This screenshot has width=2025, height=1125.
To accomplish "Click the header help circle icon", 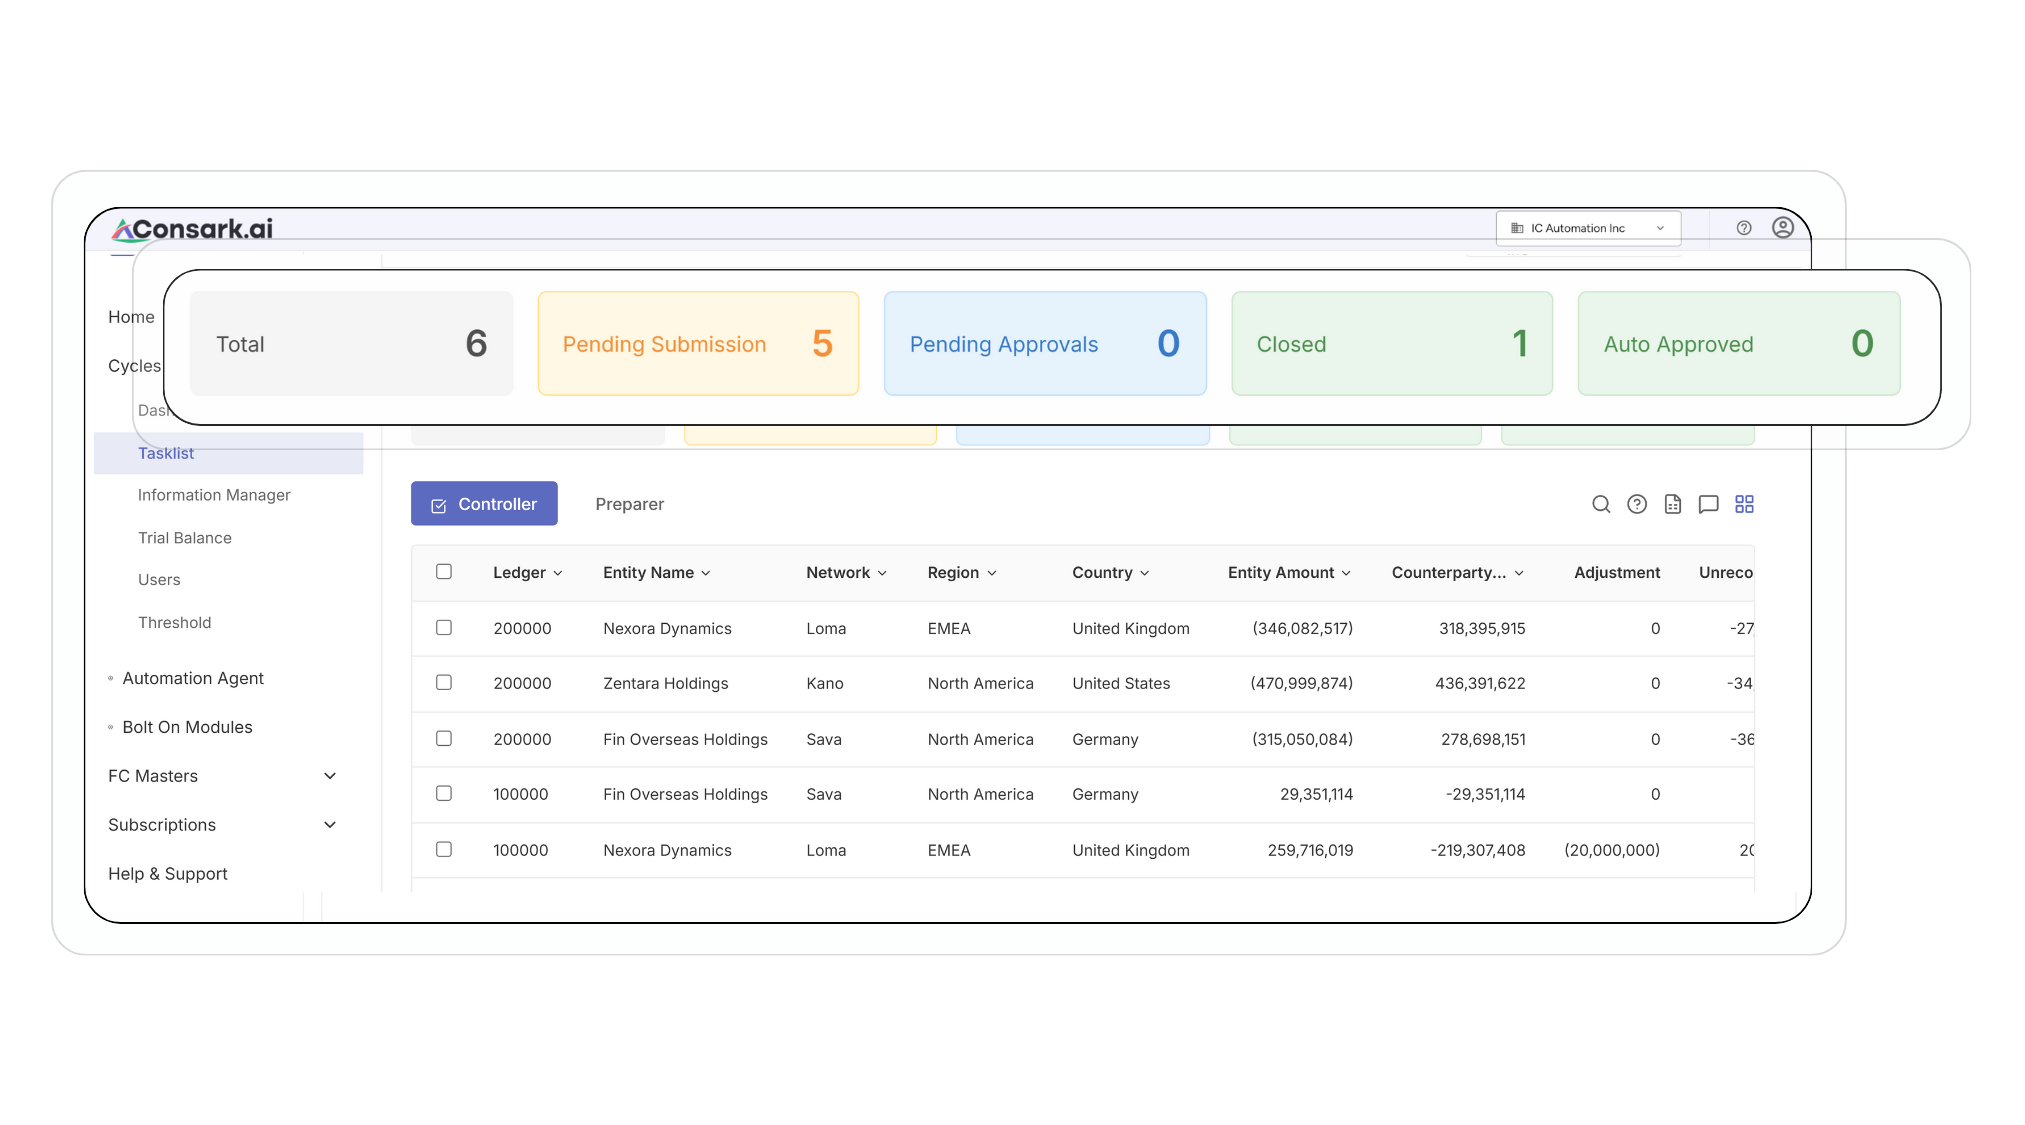I will [1744, 228].
